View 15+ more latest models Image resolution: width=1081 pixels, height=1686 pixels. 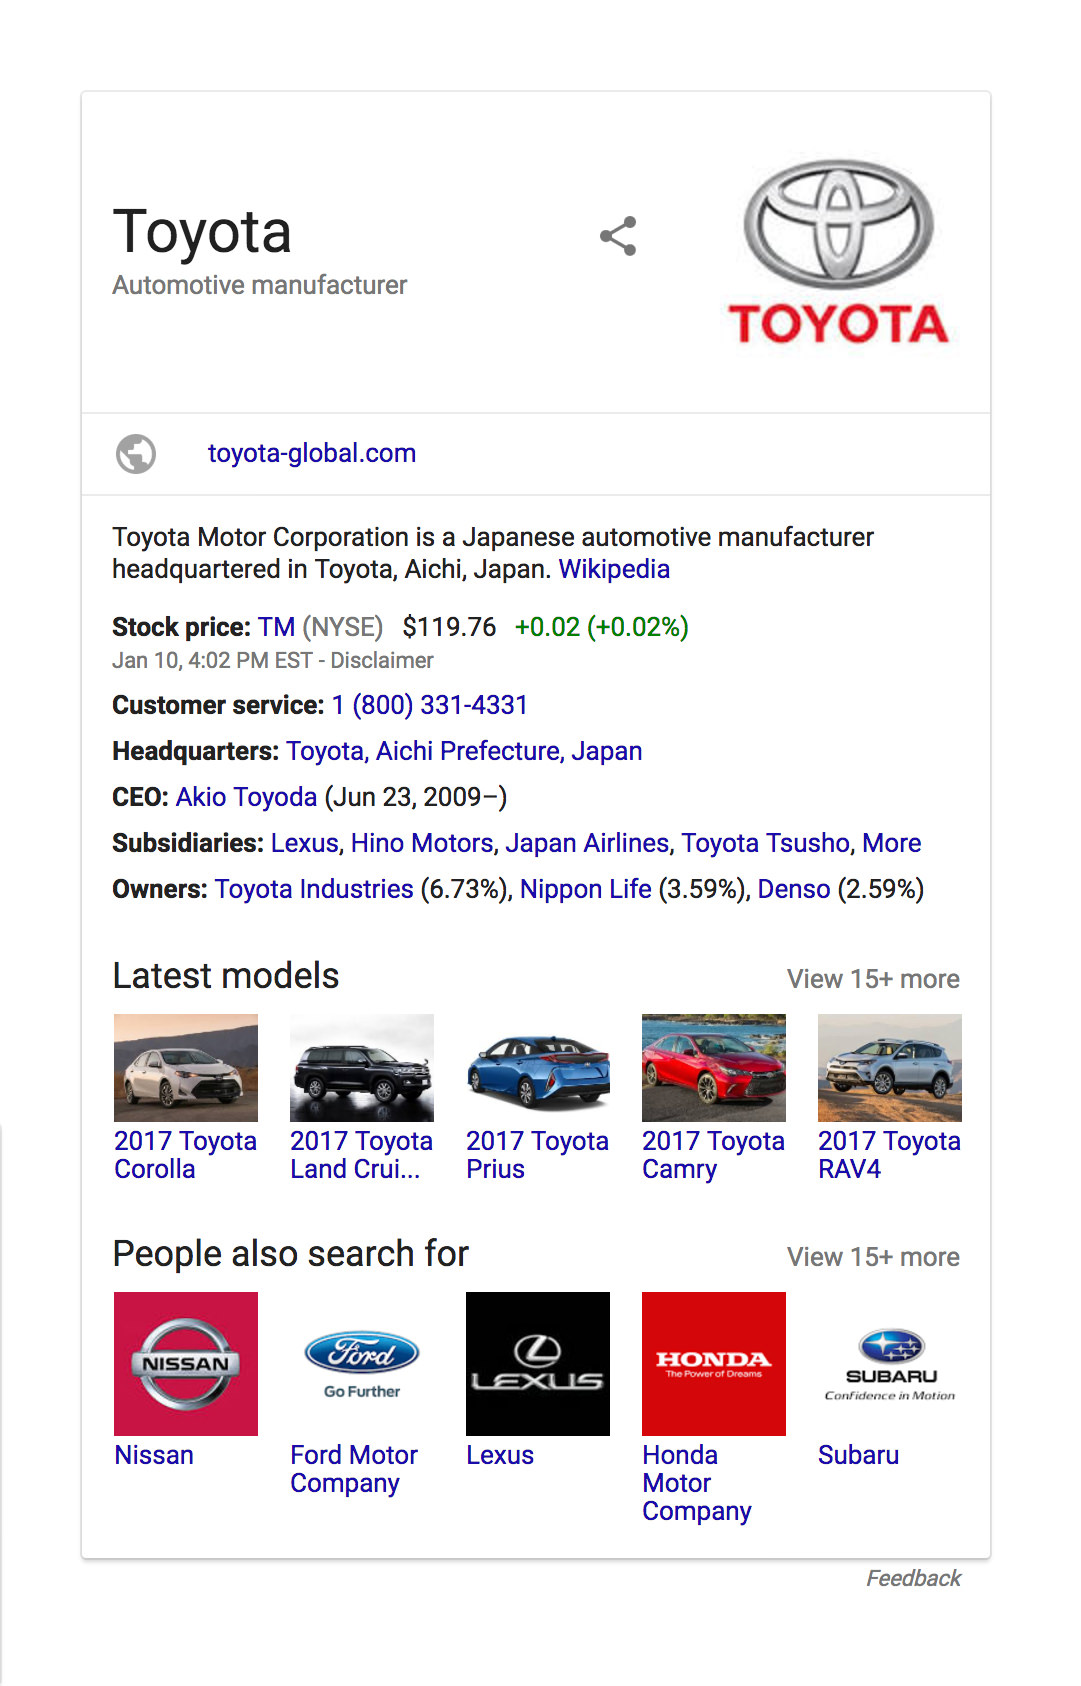pos(873,979)
